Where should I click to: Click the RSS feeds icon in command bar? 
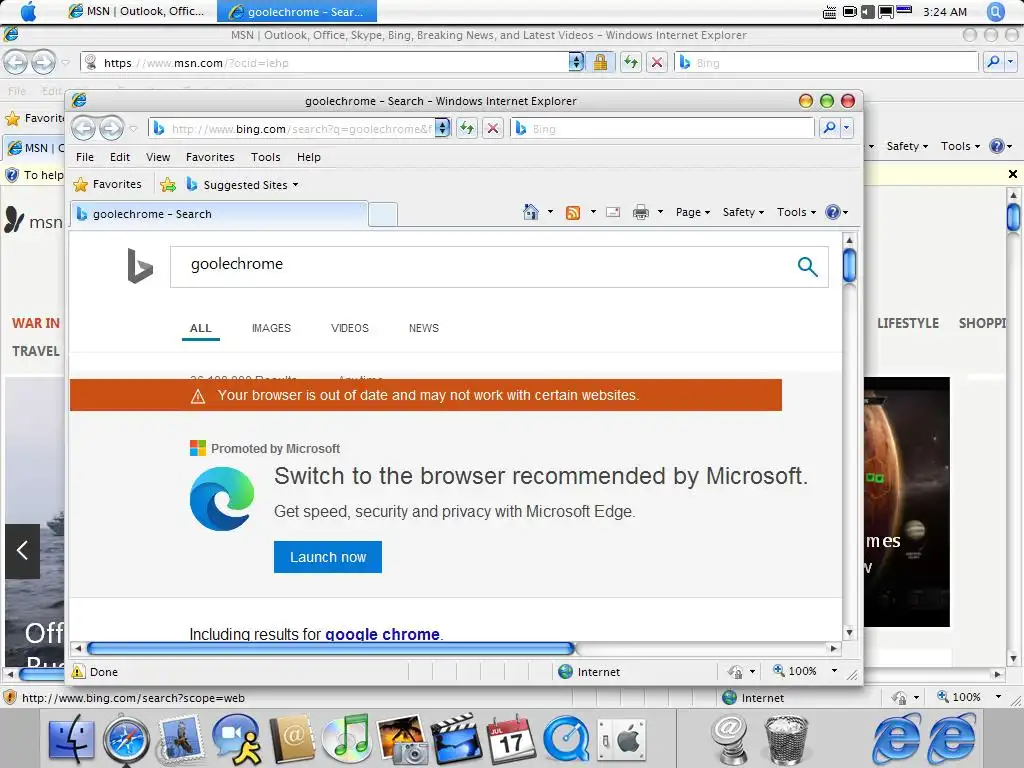(573, 212)
